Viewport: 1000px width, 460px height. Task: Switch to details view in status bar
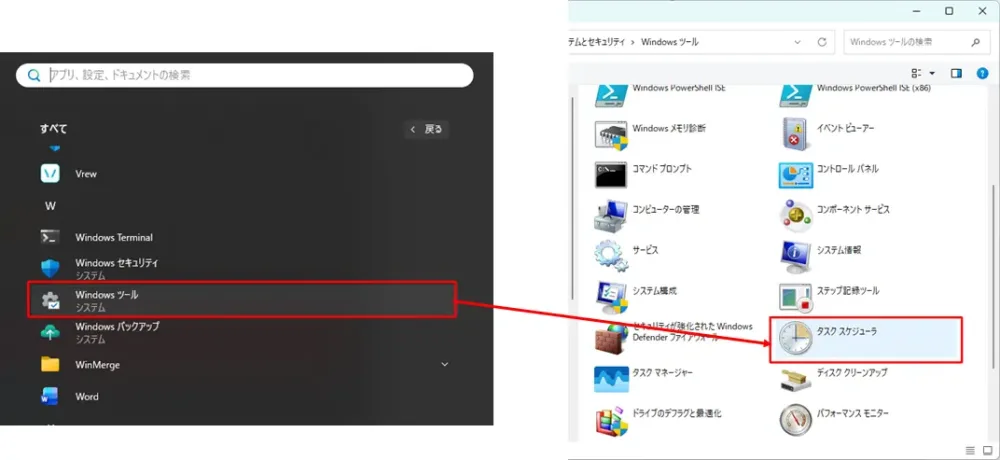[971, 450]
